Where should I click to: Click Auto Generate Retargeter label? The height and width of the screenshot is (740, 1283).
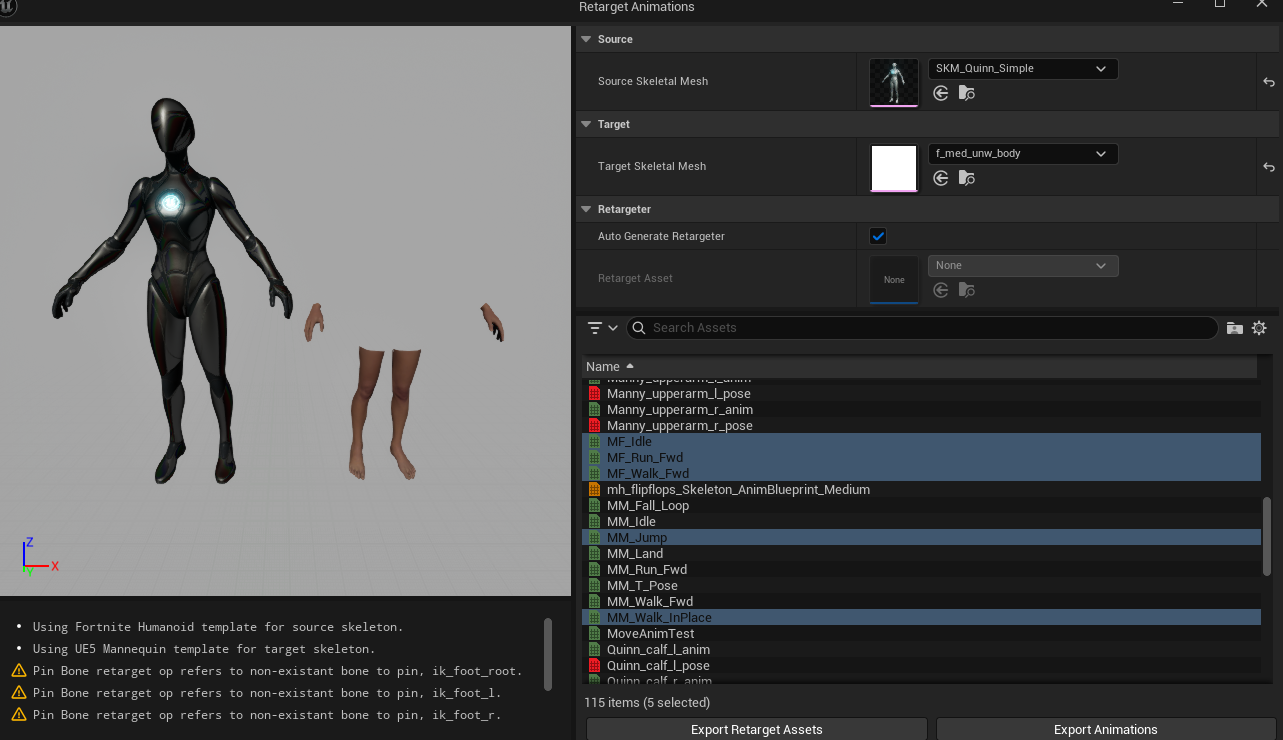(661, 237)
